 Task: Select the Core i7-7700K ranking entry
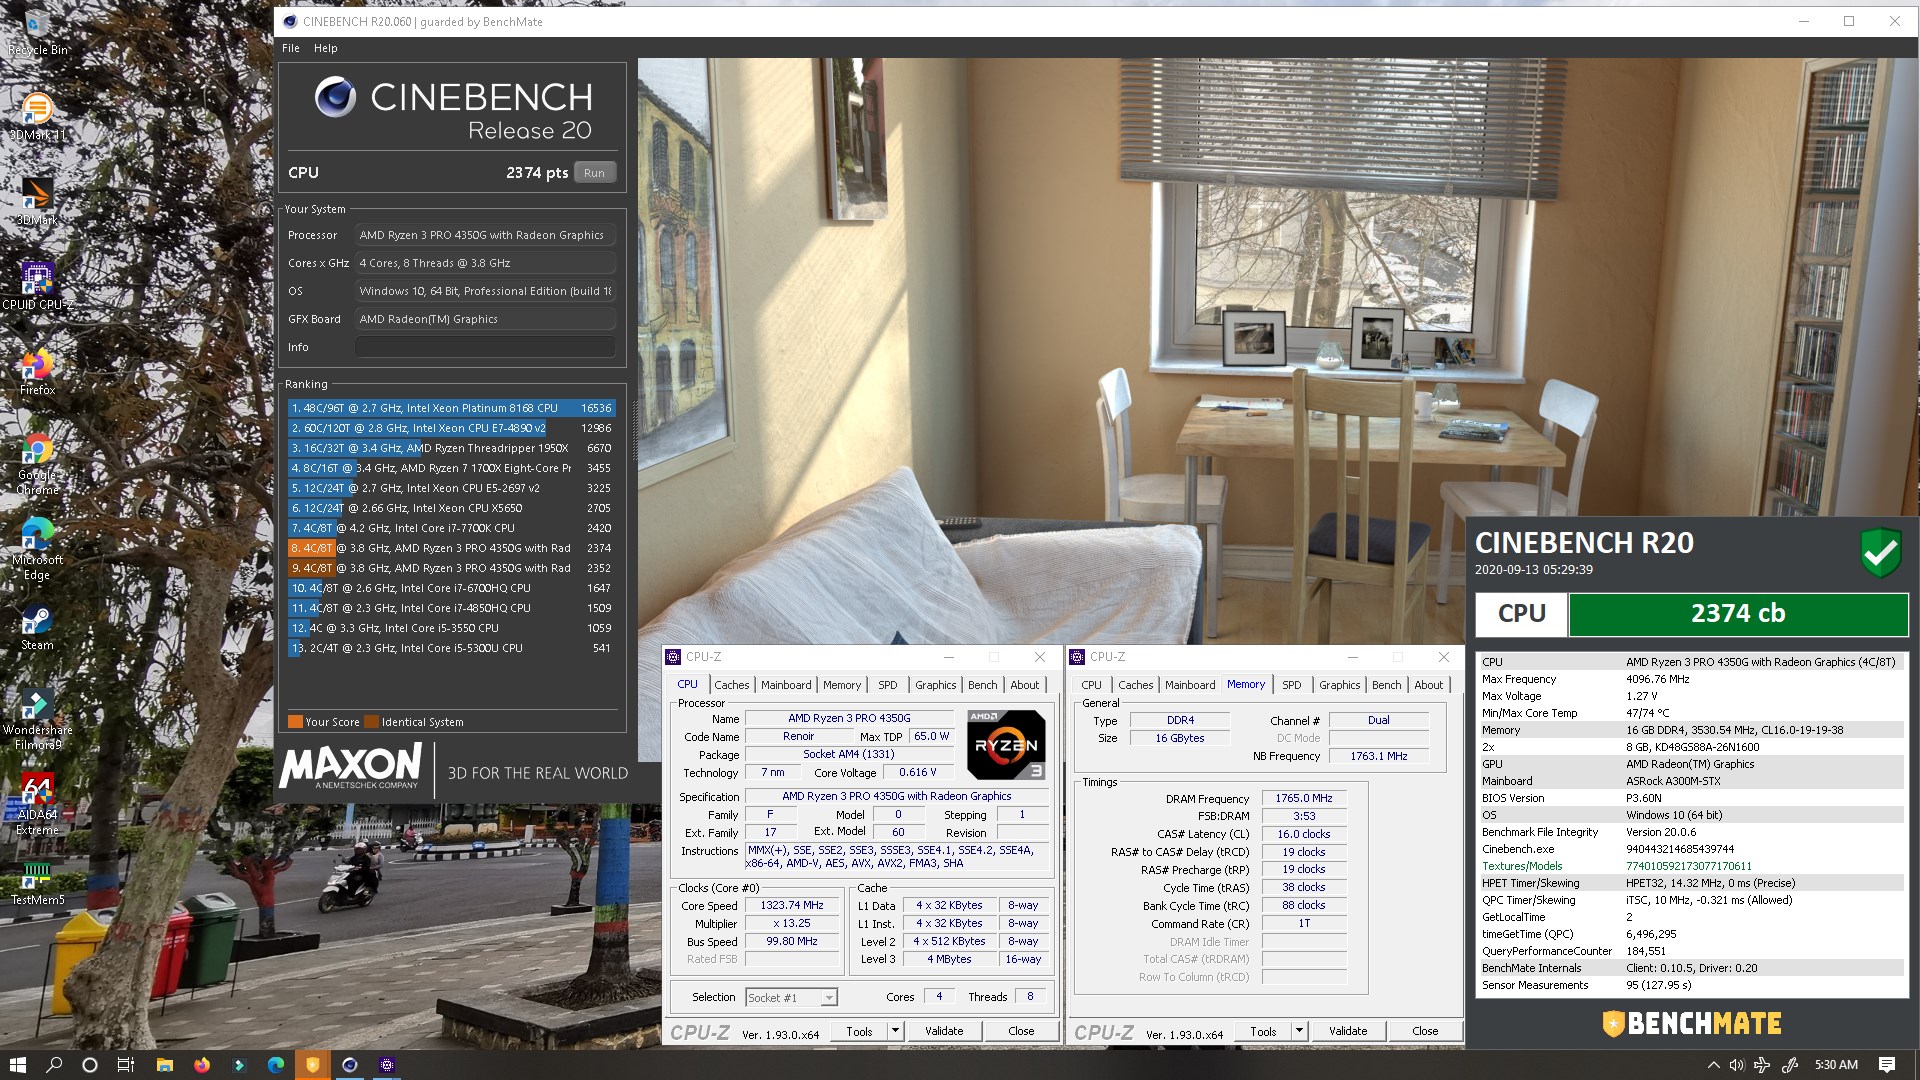click(x=451, y=528)
